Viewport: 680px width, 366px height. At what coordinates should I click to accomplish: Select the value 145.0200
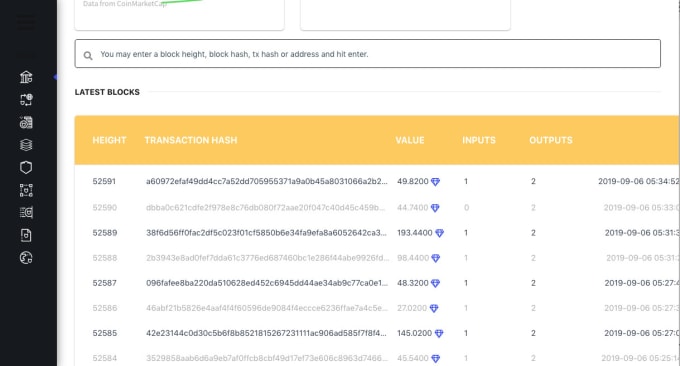[415, 333]
